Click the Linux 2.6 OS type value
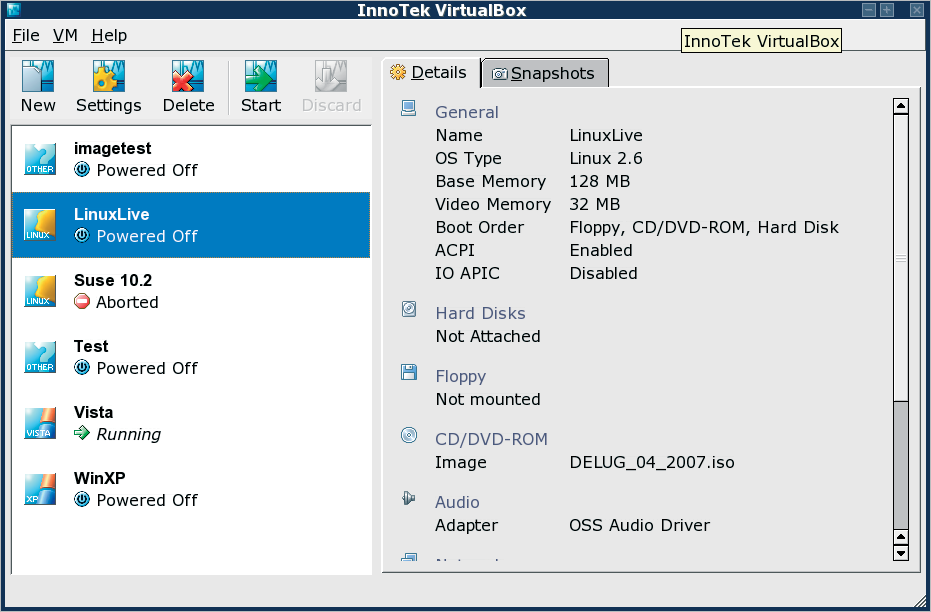The image size is (931, 612). [x=606, y=158]
